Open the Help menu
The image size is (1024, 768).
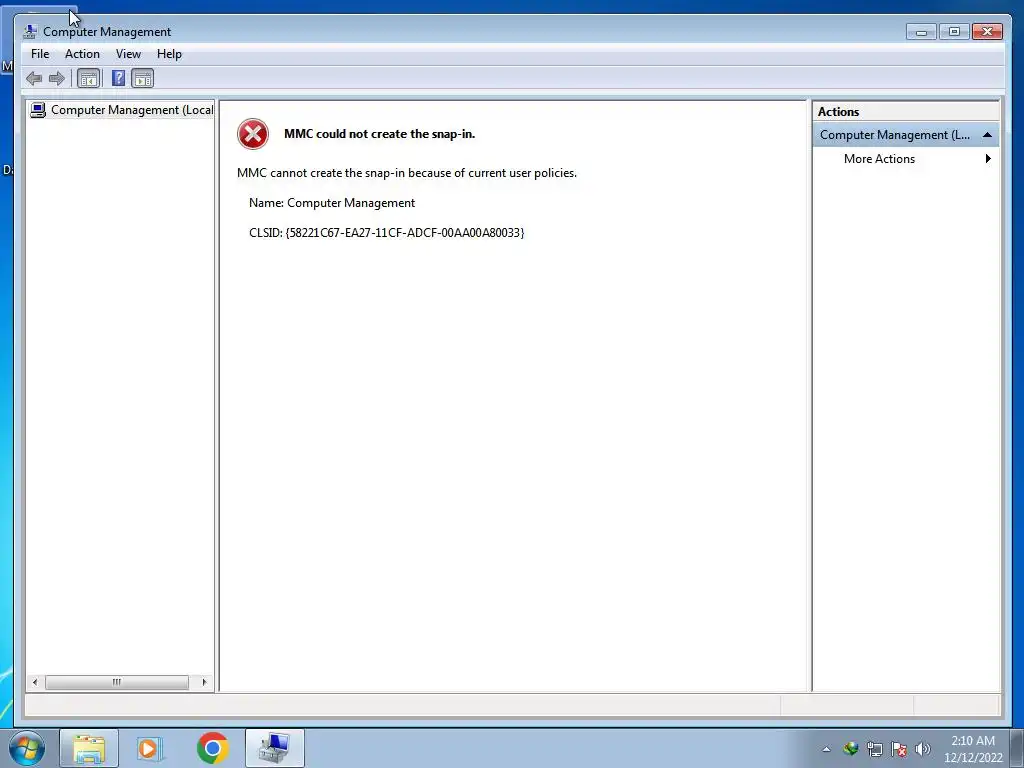pos(169,54)
